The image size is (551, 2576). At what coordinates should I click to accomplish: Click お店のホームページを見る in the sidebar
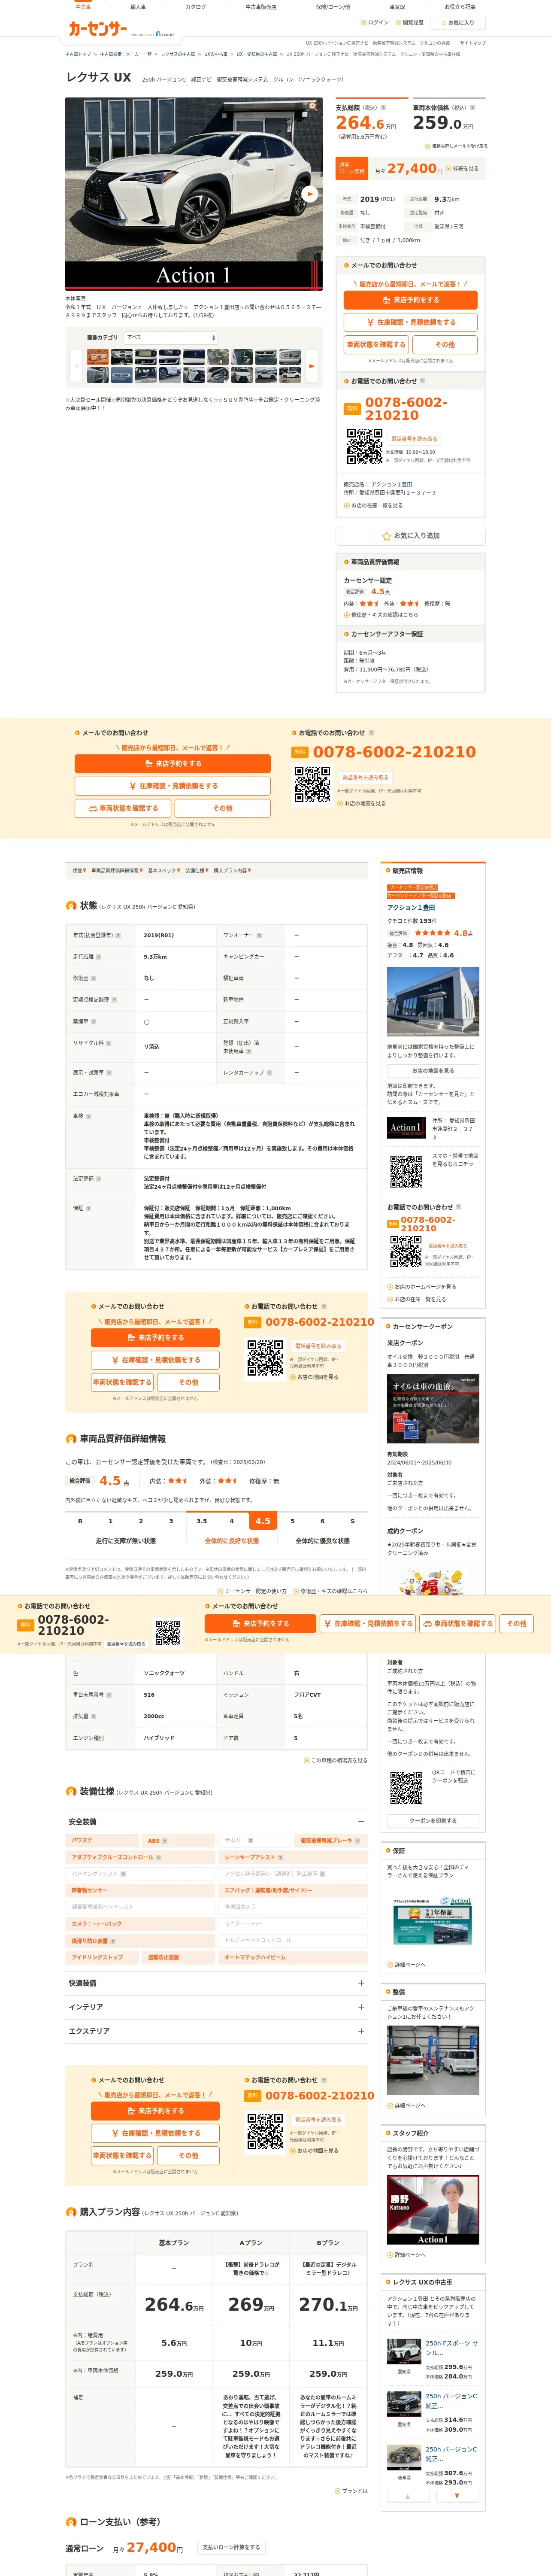pyautogui.click(x=422, y=1287)
